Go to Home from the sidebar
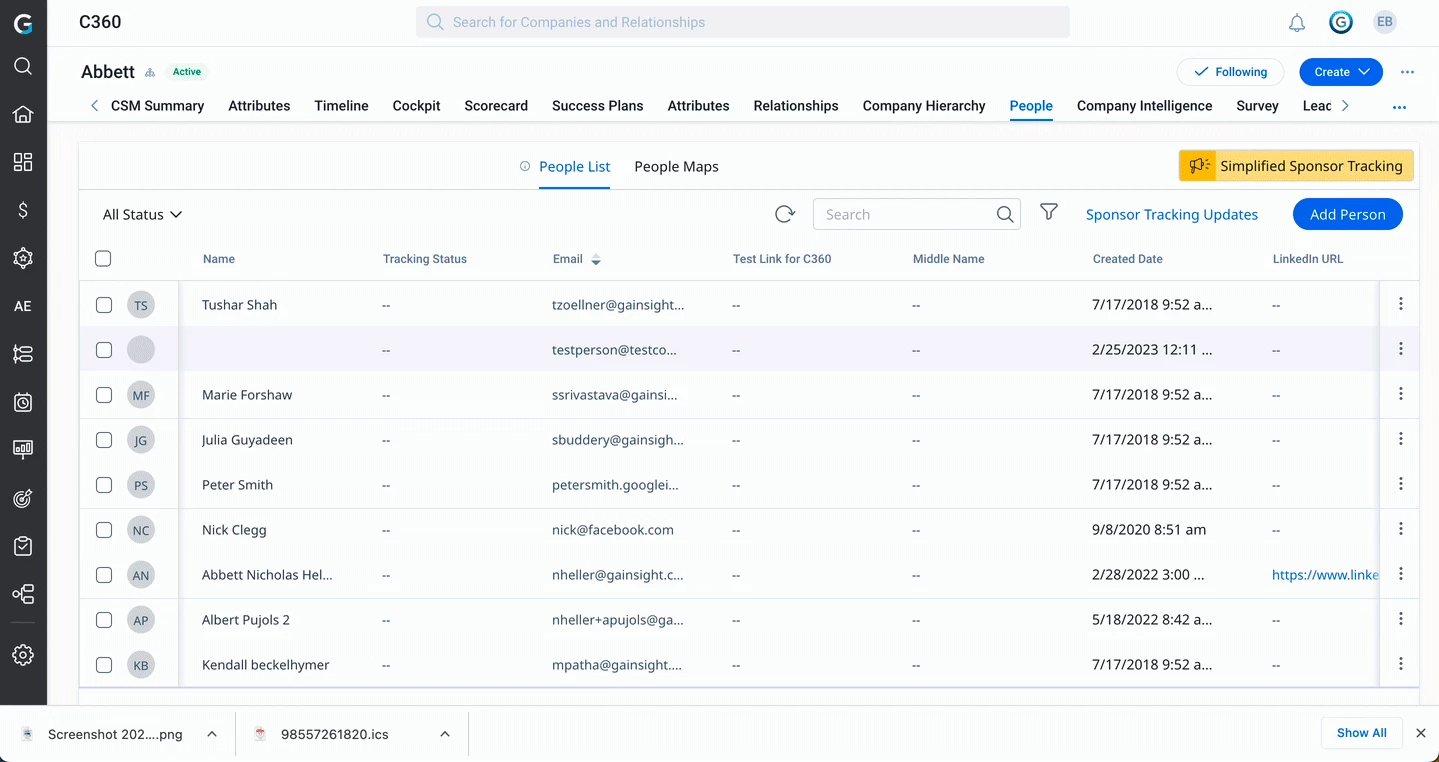 [23, 114]
